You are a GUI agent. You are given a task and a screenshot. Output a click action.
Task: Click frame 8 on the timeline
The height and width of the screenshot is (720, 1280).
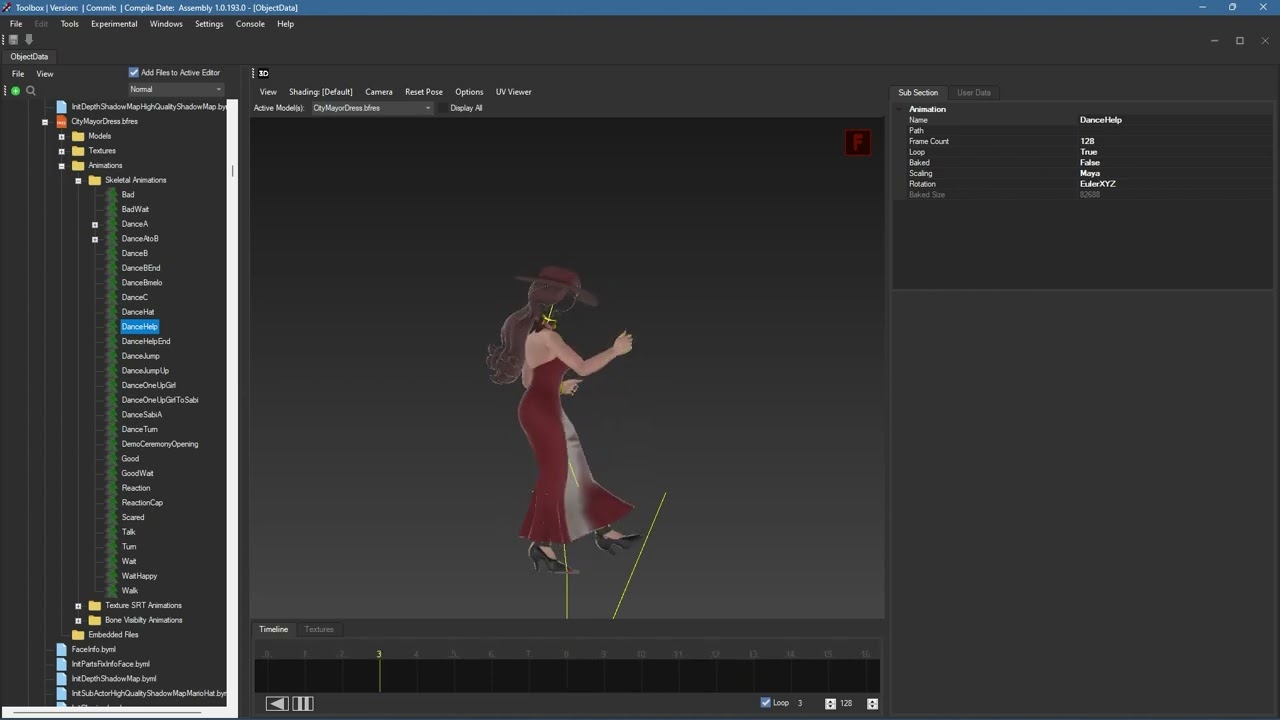566,670
